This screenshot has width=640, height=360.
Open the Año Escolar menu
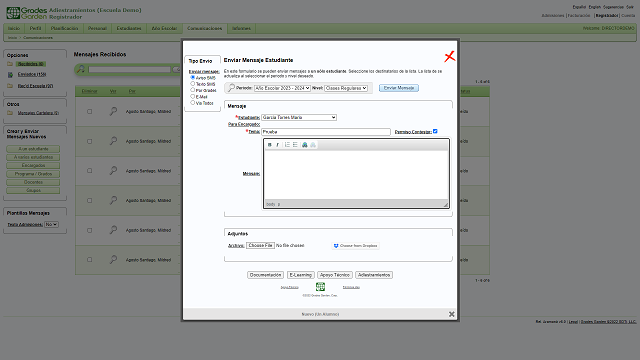[x=164, y=28]
